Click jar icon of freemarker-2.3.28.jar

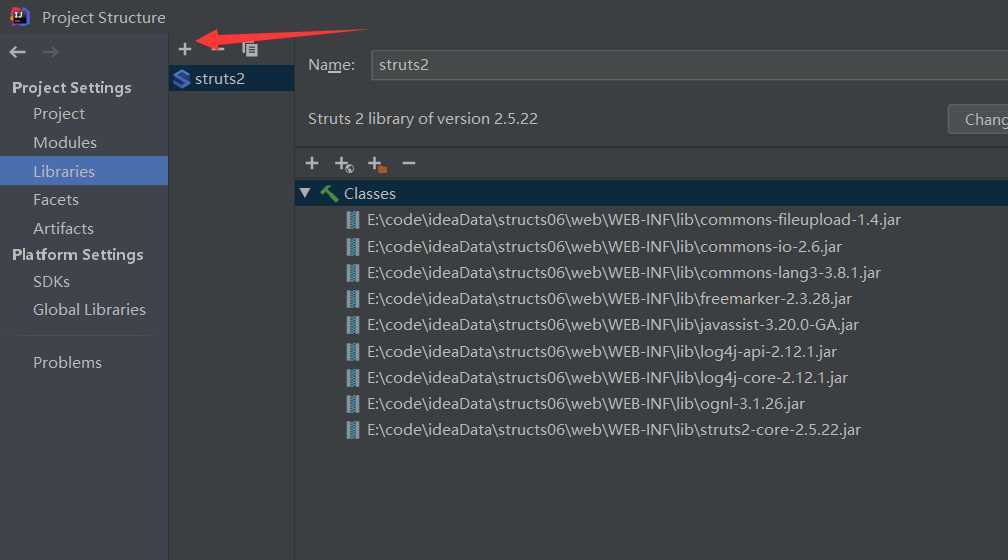pos(352,298)
